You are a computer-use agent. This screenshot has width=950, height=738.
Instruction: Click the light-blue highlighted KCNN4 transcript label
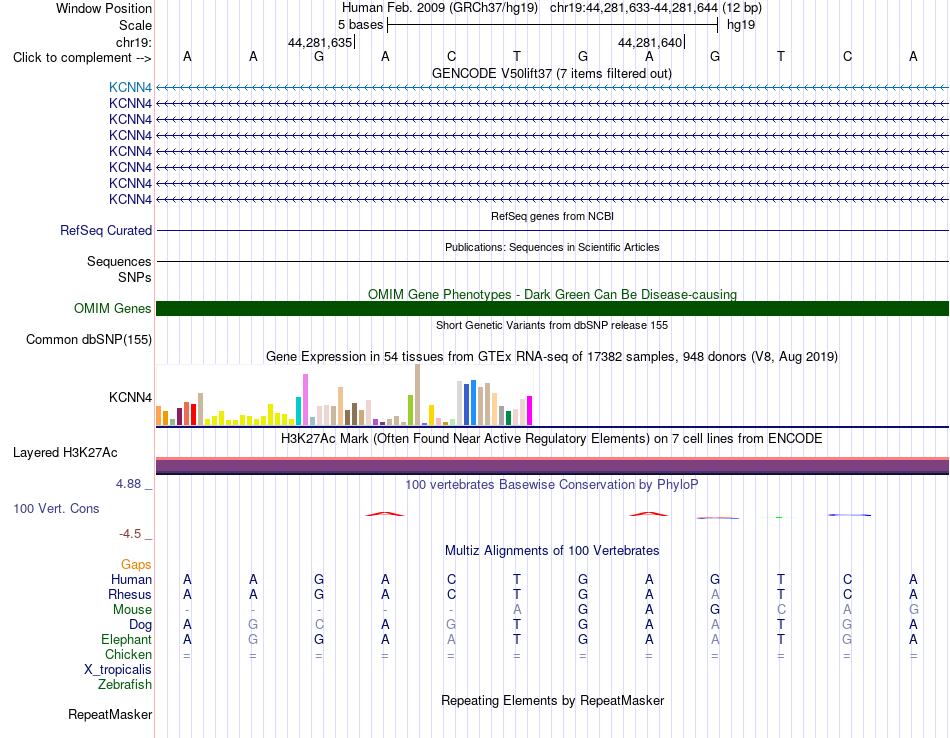(x=130, y=87)
